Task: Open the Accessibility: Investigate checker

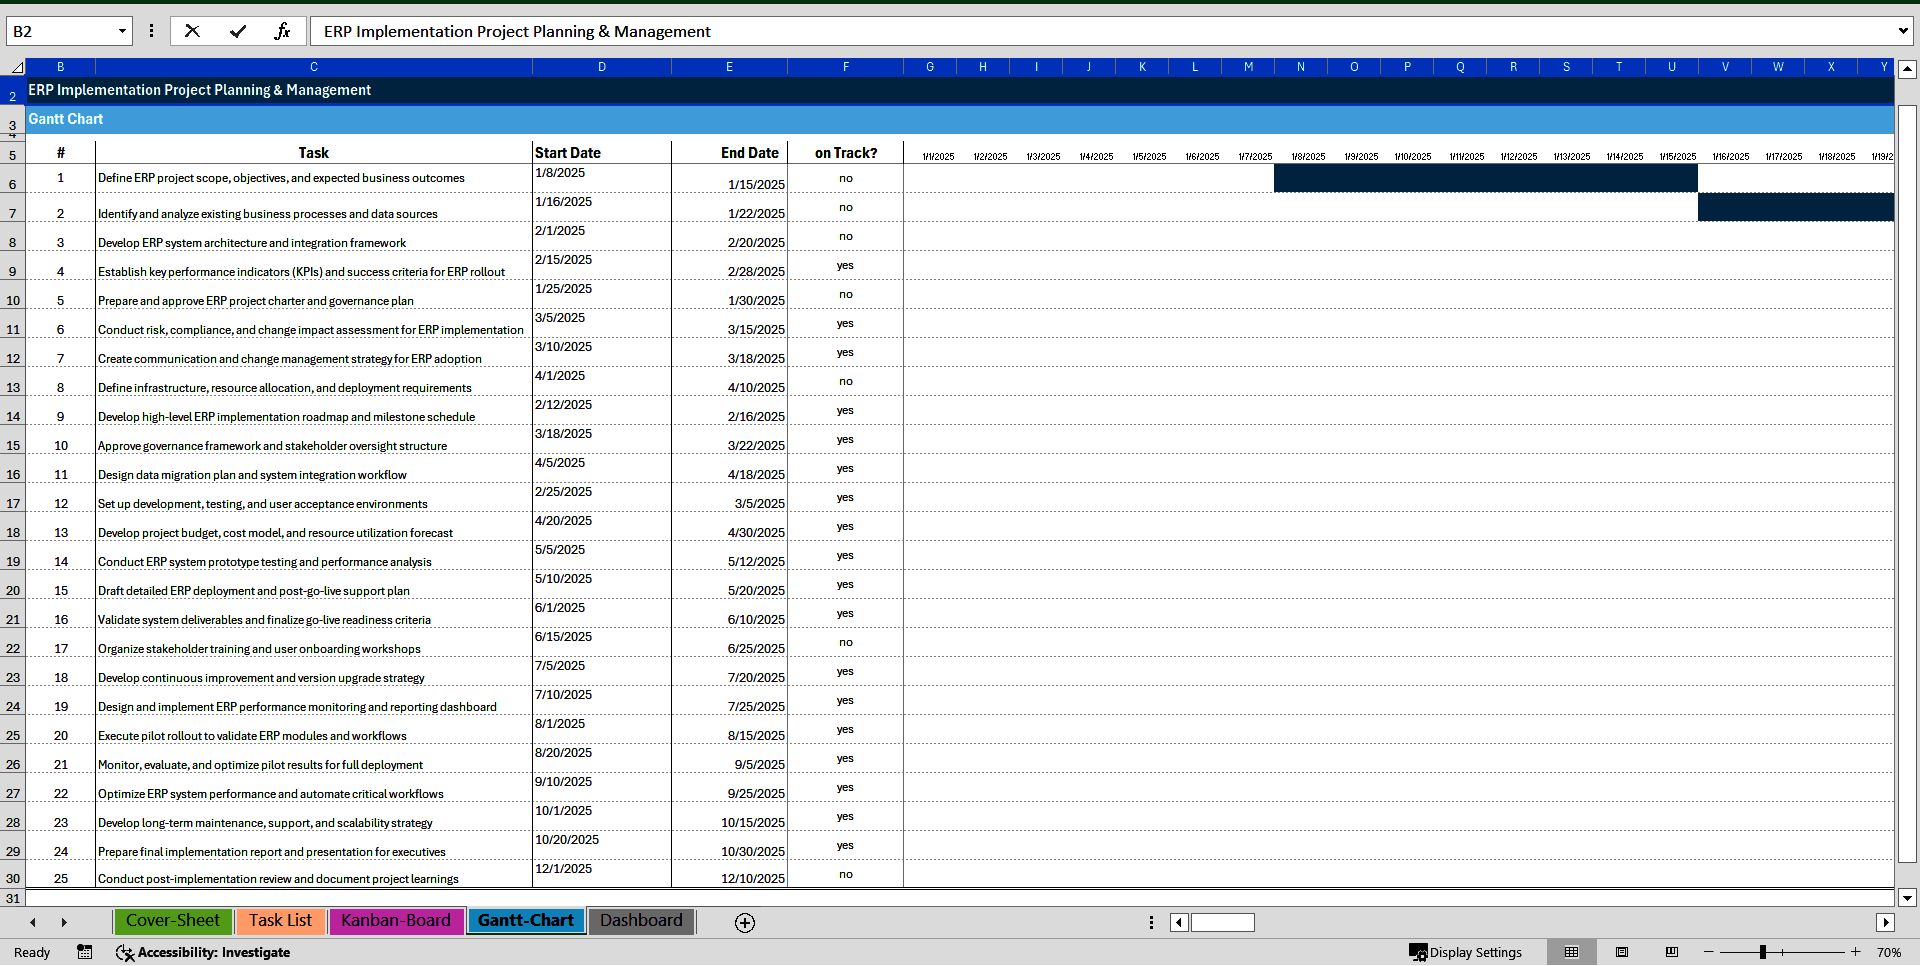Action: pyautogui.click(x=203, y=952)
